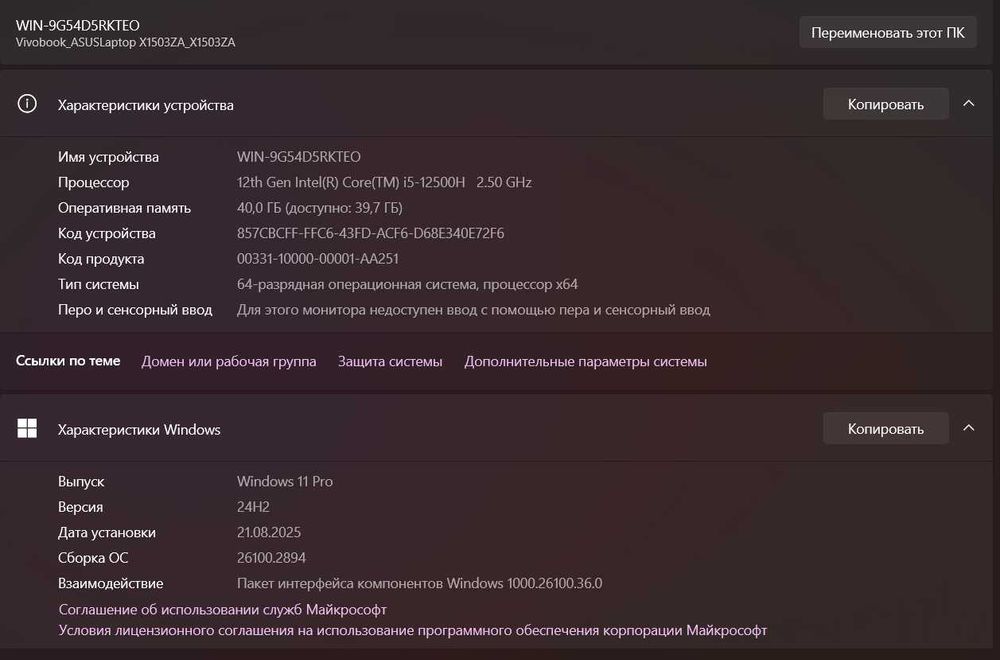Click the product ID 00331-10000-00001-AA251
1000x660 pixels.
click(x=318, y=258)
